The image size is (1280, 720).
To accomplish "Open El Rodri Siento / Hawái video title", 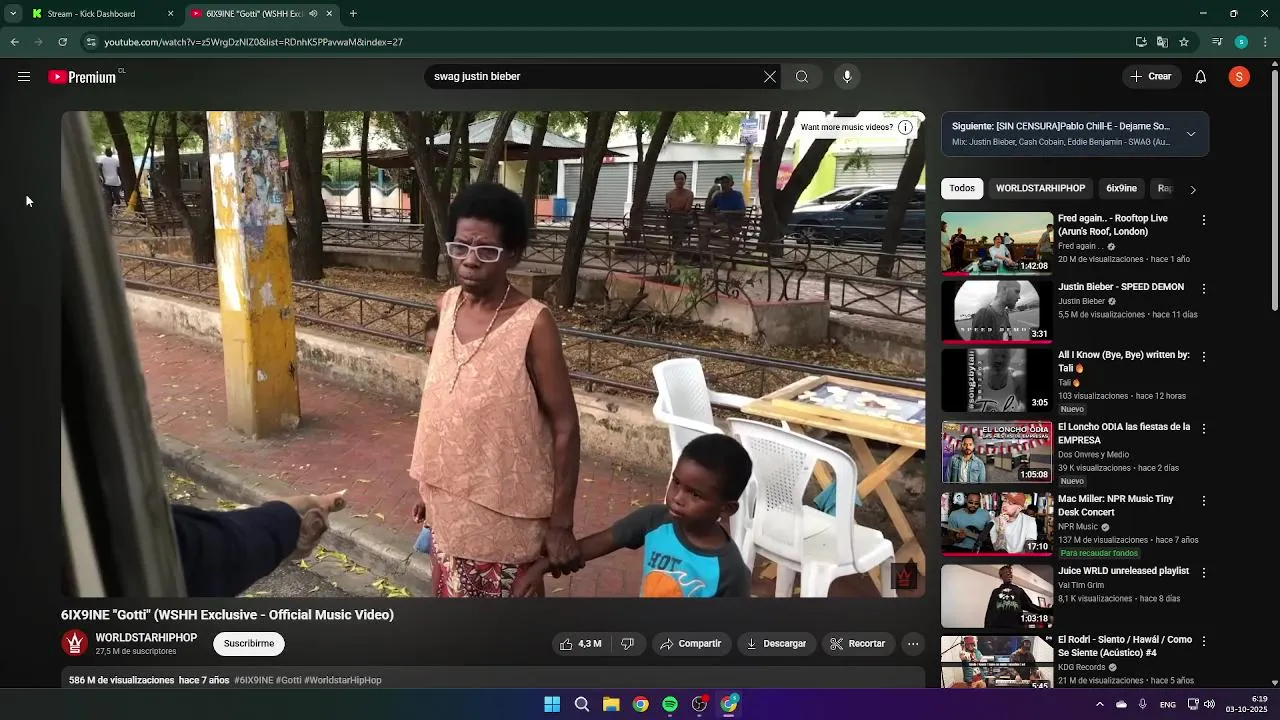I will point(1125,646).
